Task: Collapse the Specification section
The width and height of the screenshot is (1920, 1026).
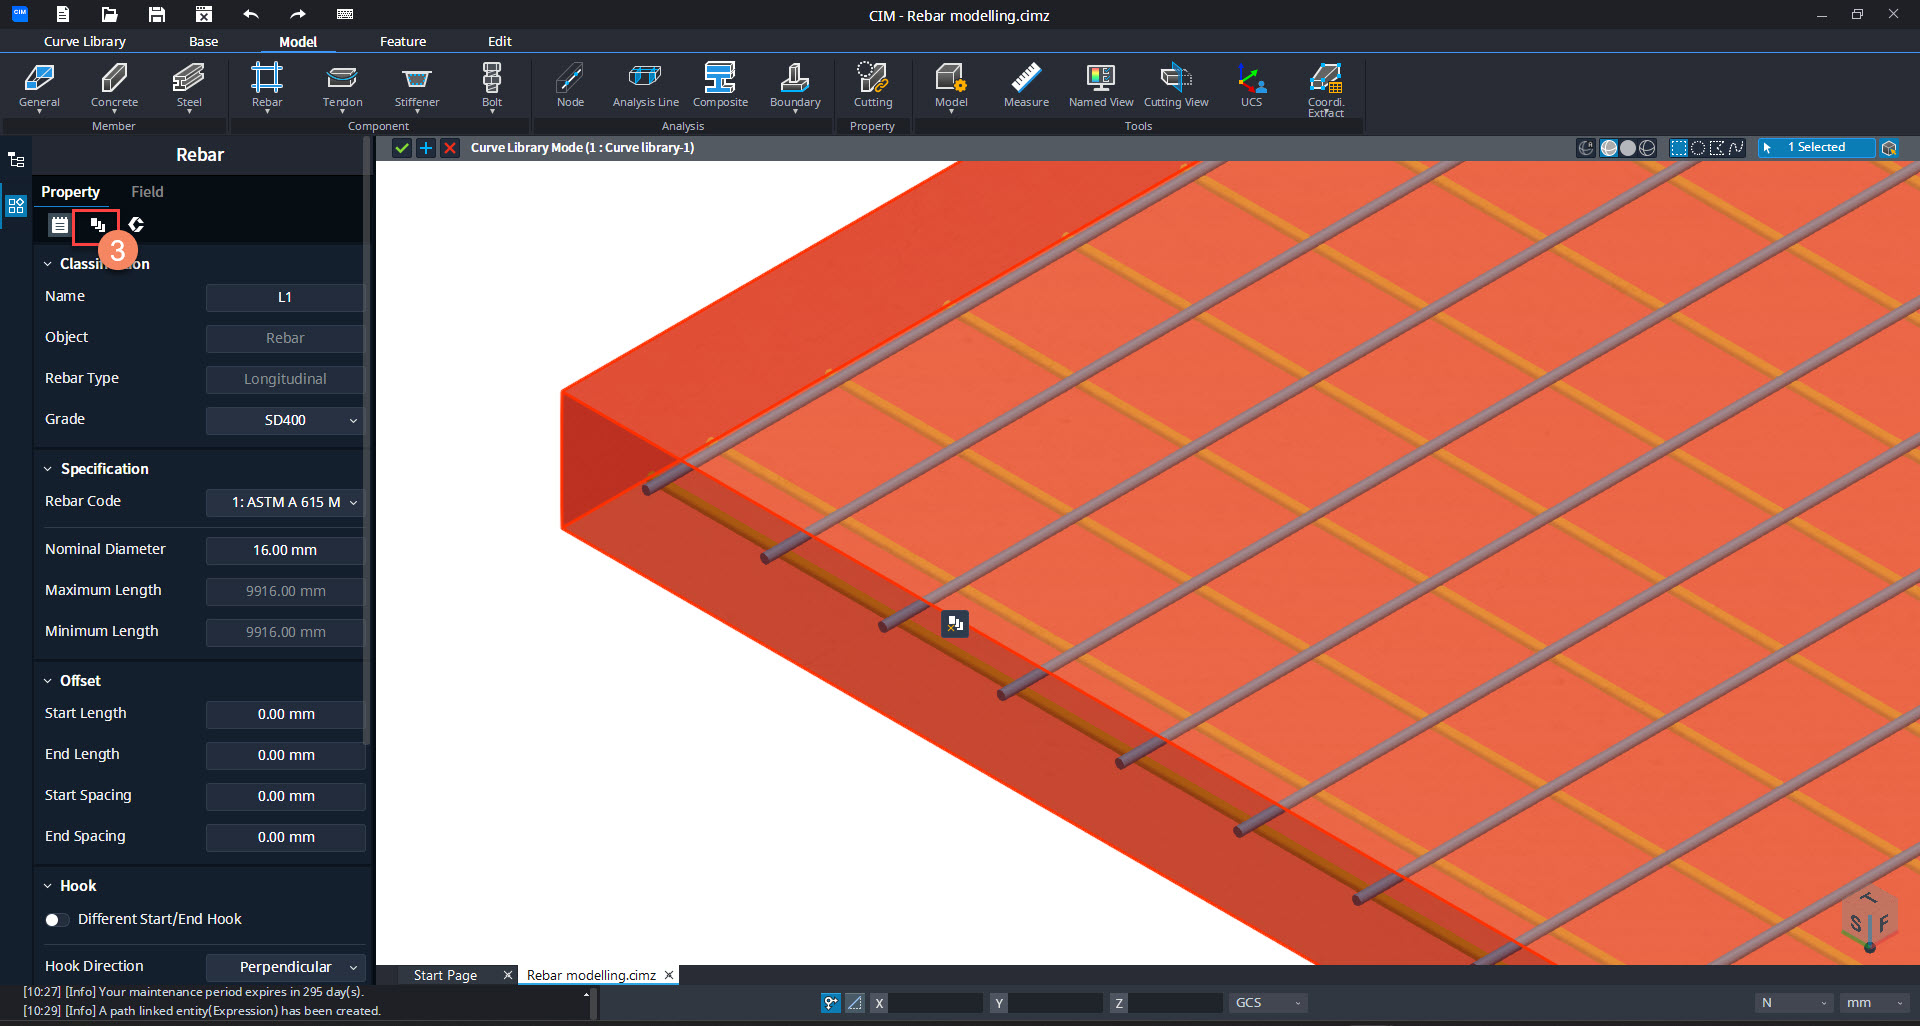Action: tap(48, 469)
